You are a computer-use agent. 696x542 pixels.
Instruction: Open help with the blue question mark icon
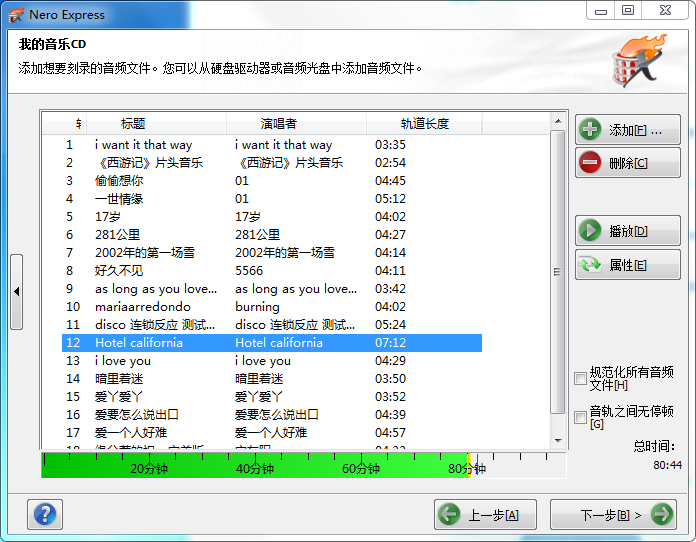tap(46, 514)
